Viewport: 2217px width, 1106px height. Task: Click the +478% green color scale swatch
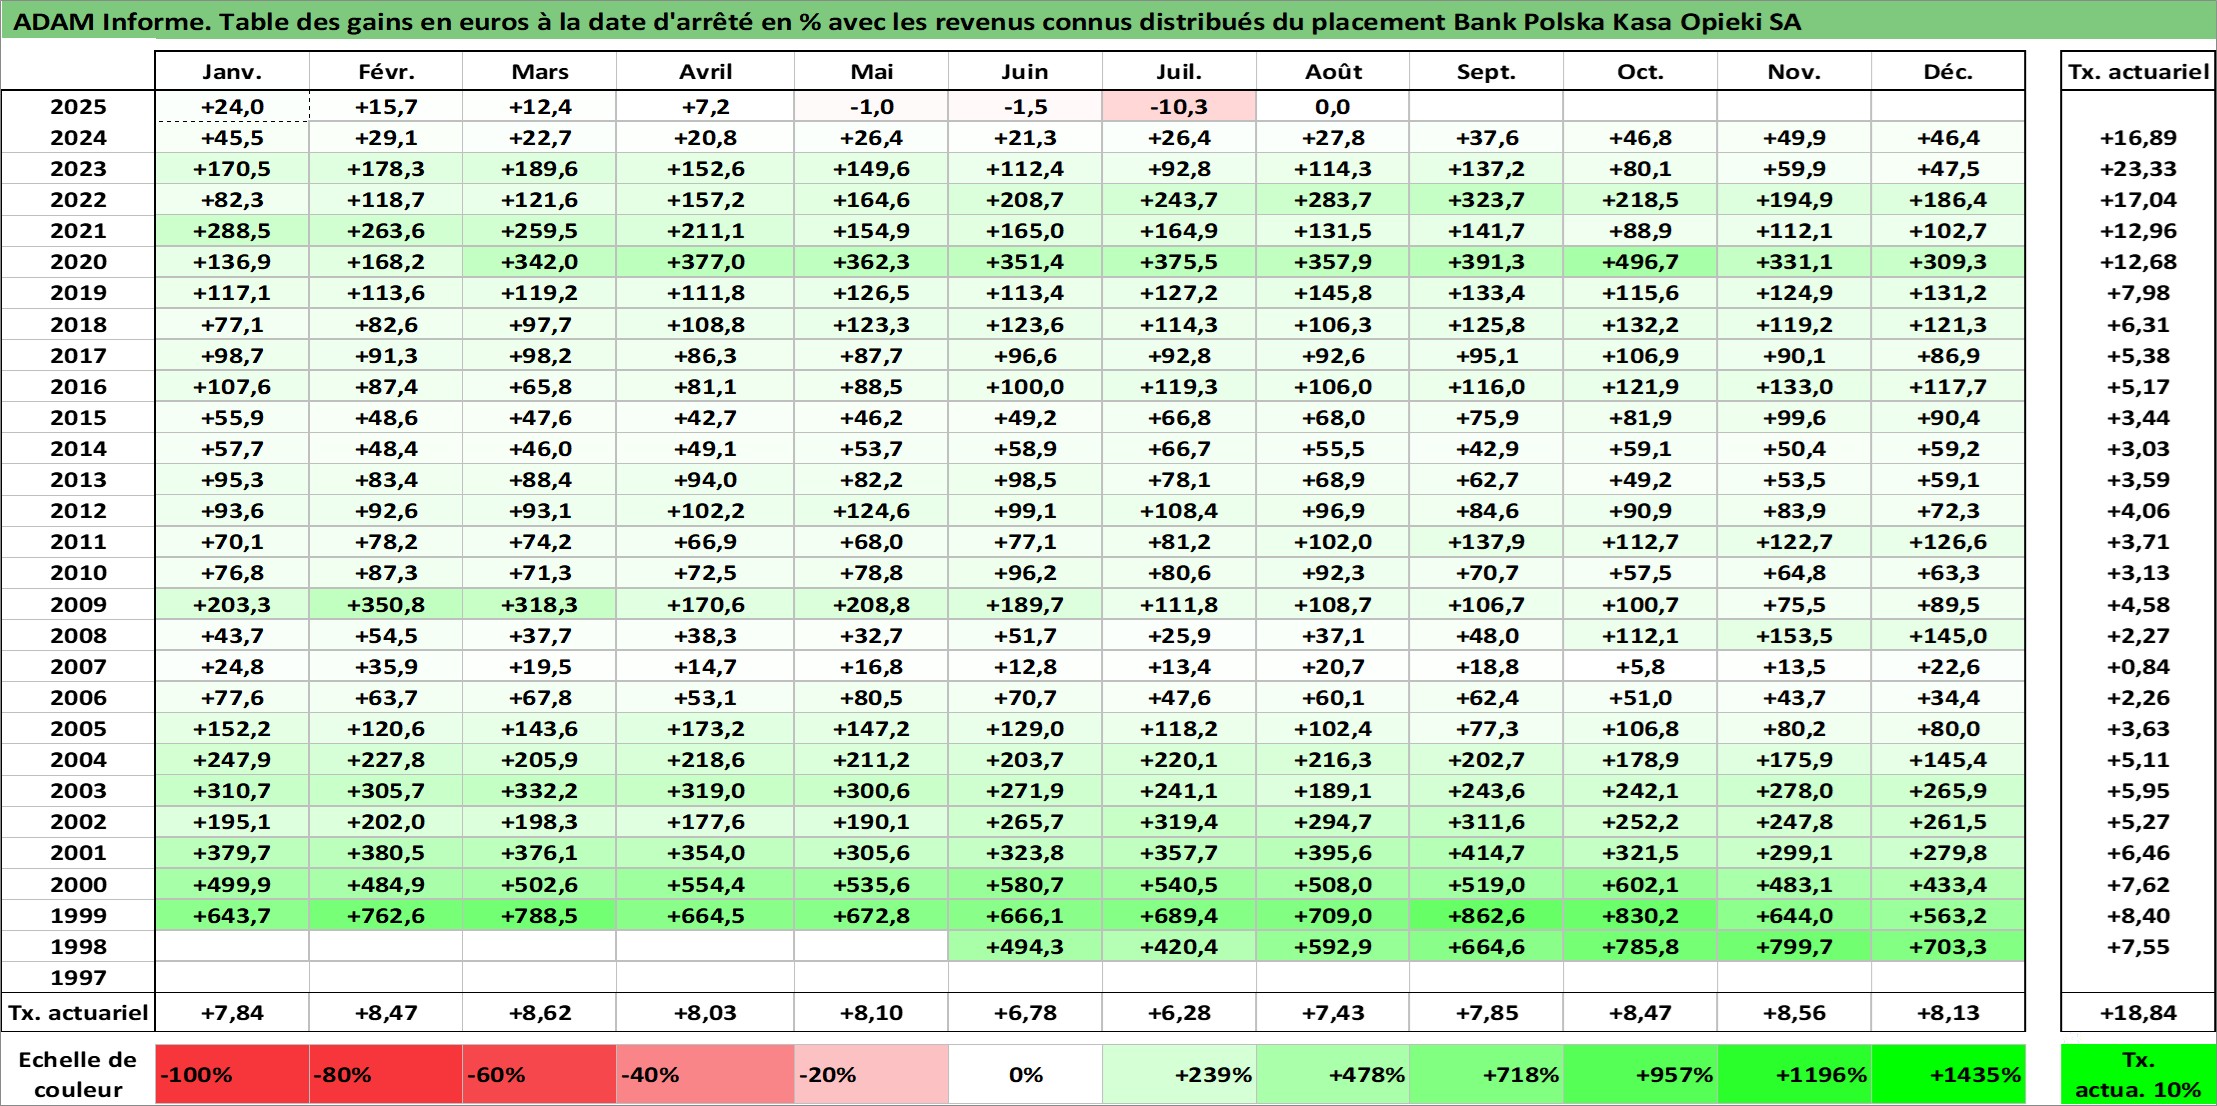[x=1333, y=1074]
